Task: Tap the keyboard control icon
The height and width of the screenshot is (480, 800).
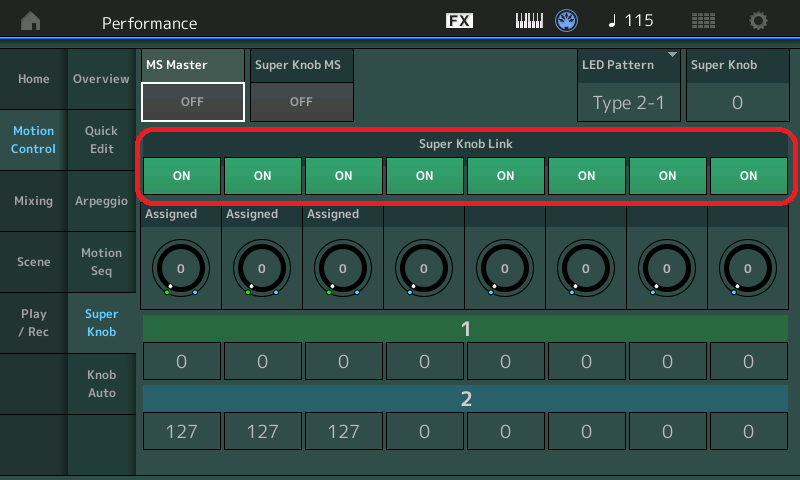Action: pyautogui.click(x=529, y=21)
